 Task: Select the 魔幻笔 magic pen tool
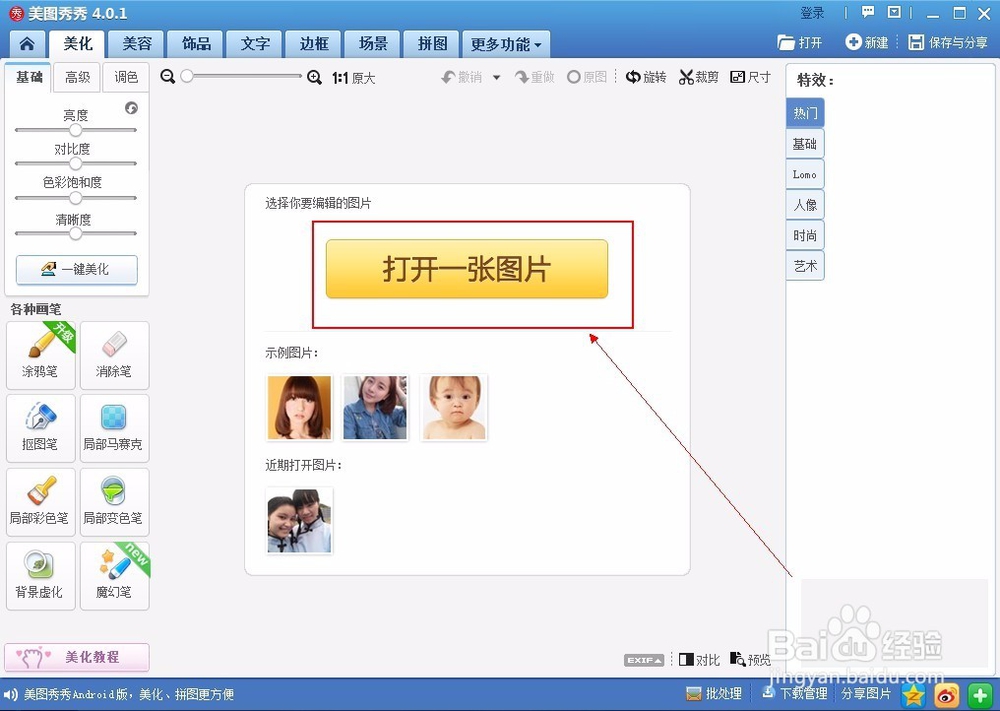pos(114,575)
